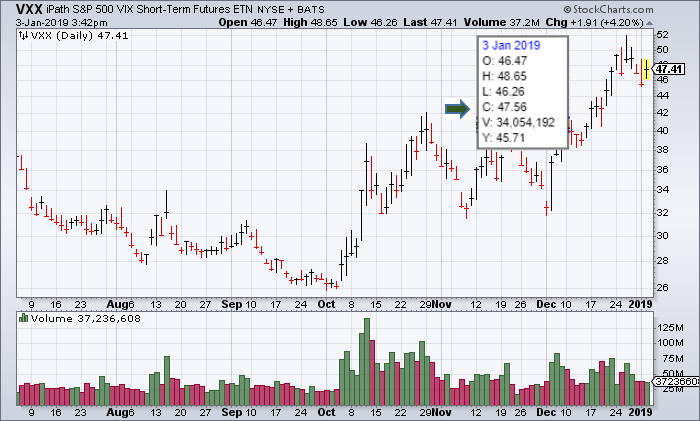
Task: Click the O: 46.47 line in the tooltip
Action: click(x=504, y=61)
